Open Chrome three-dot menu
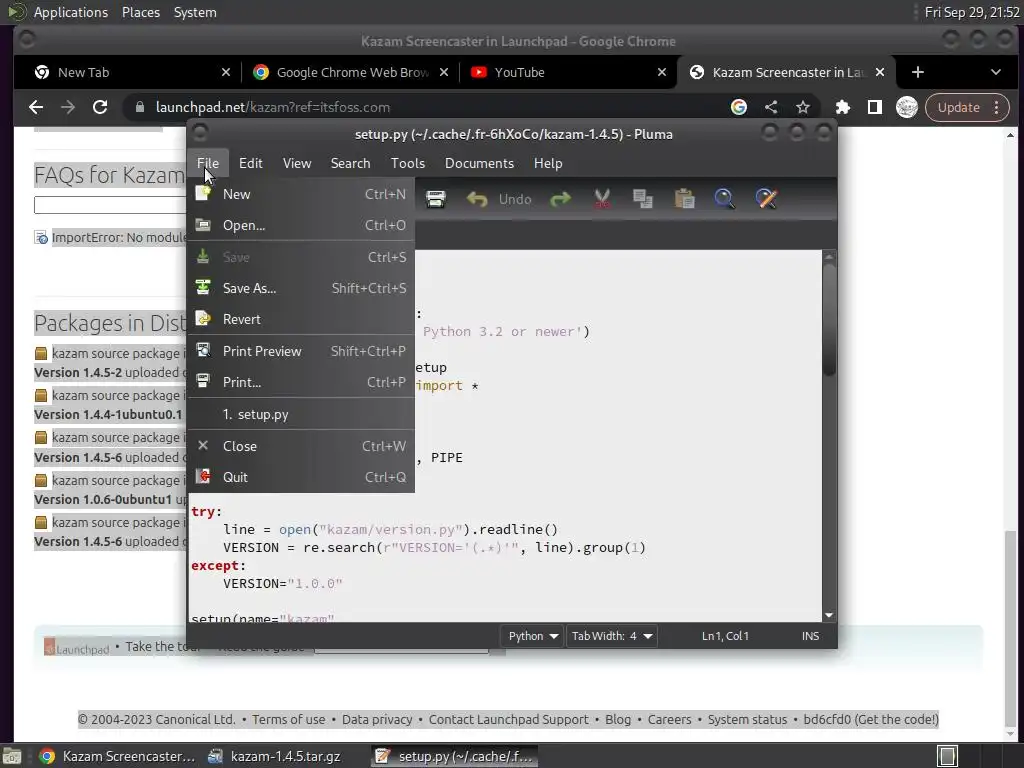The width and height of the screenshot is (1024, 768). point(997,107)
